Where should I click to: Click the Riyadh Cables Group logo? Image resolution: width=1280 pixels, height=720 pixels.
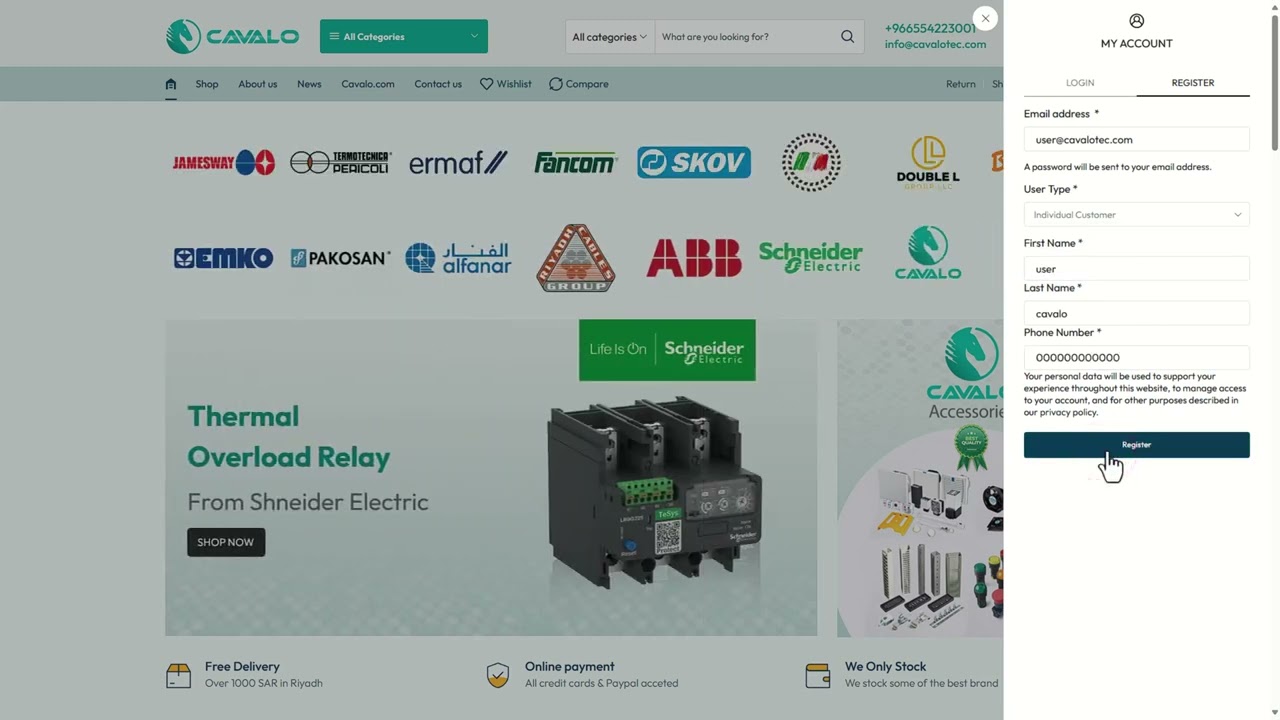click(x=575, y=258)
